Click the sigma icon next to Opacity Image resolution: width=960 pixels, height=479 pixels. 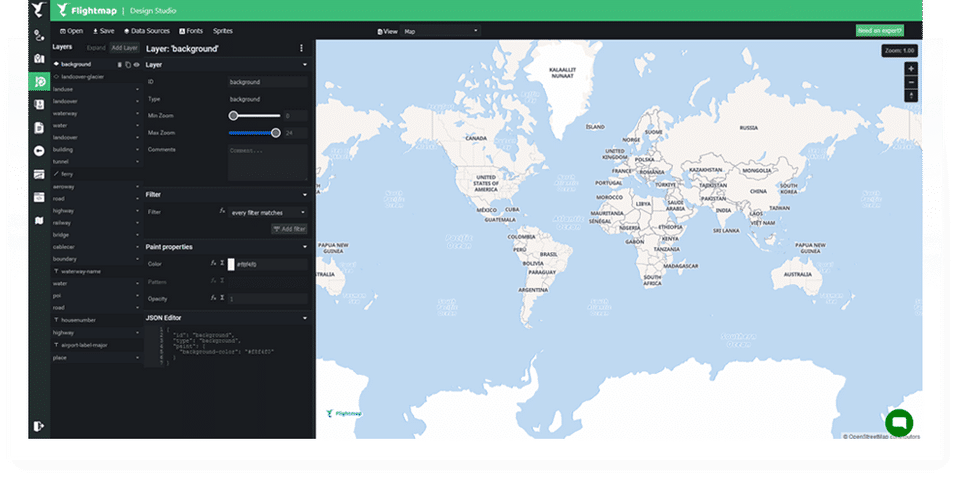222,298
